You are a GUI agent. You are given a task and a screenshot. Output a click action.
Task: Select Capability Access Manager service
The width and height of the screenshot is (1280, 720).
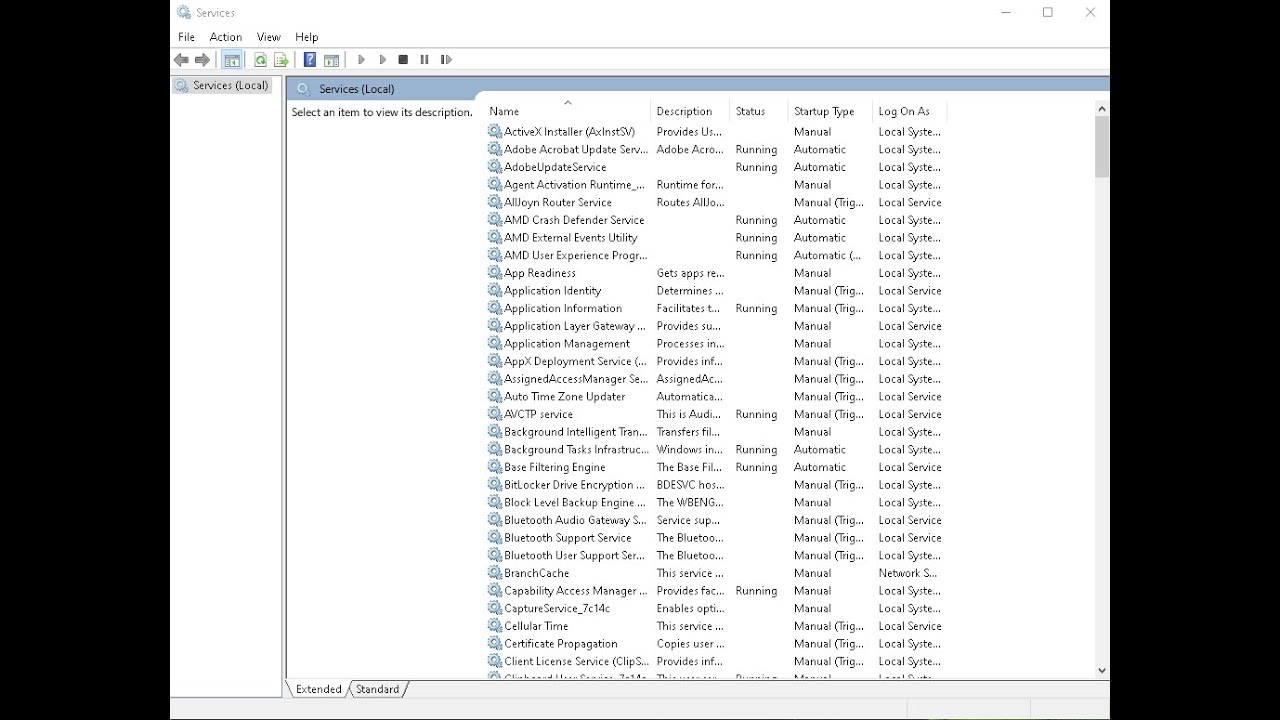point(715,591)
